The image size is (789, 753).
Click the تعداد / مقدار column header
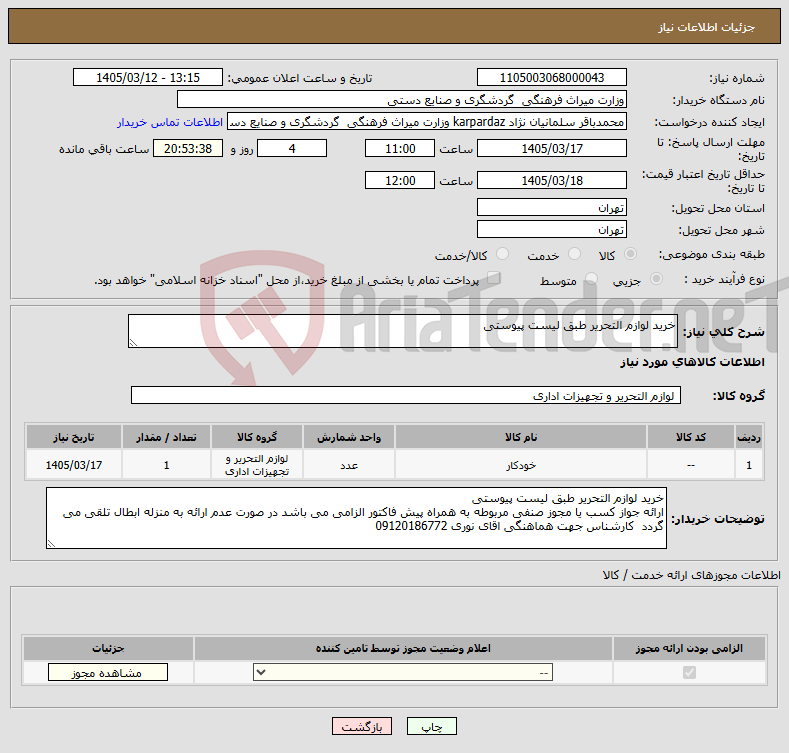[x=166, y=437]
